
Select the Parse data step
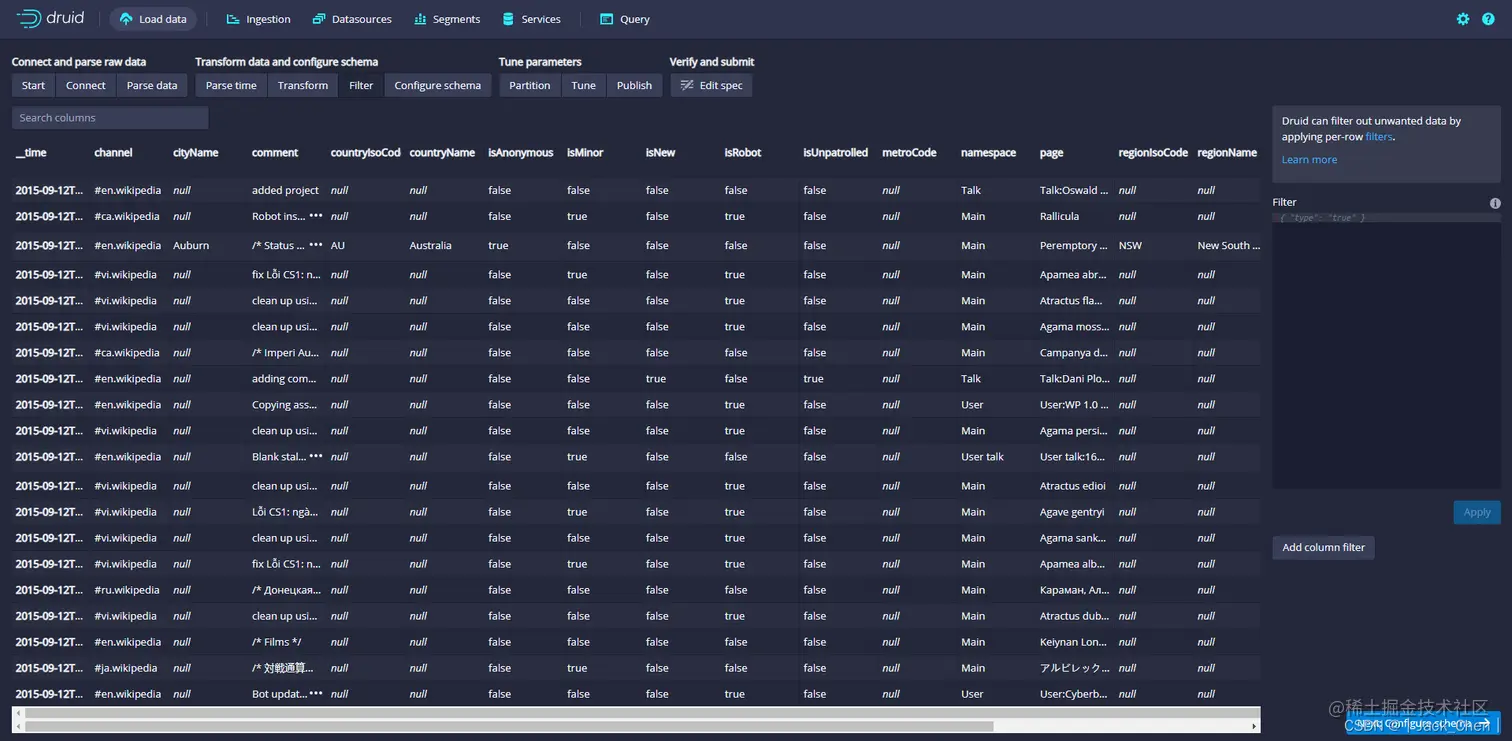coord(152,86)
